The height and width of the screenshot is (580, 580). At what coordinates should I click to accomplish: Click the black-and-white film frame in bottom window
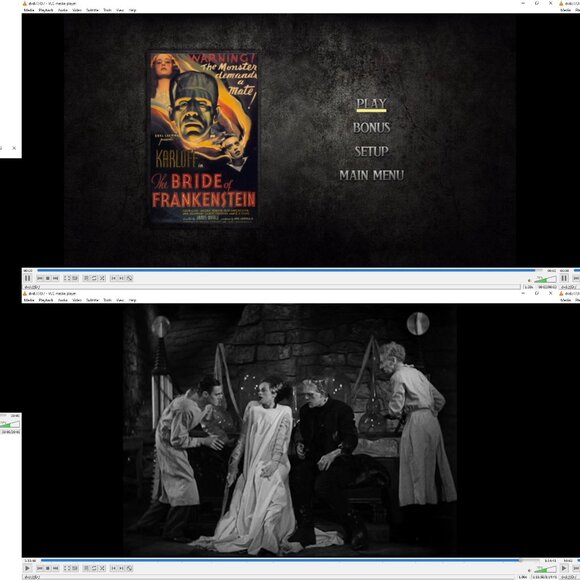coord(290,430)
